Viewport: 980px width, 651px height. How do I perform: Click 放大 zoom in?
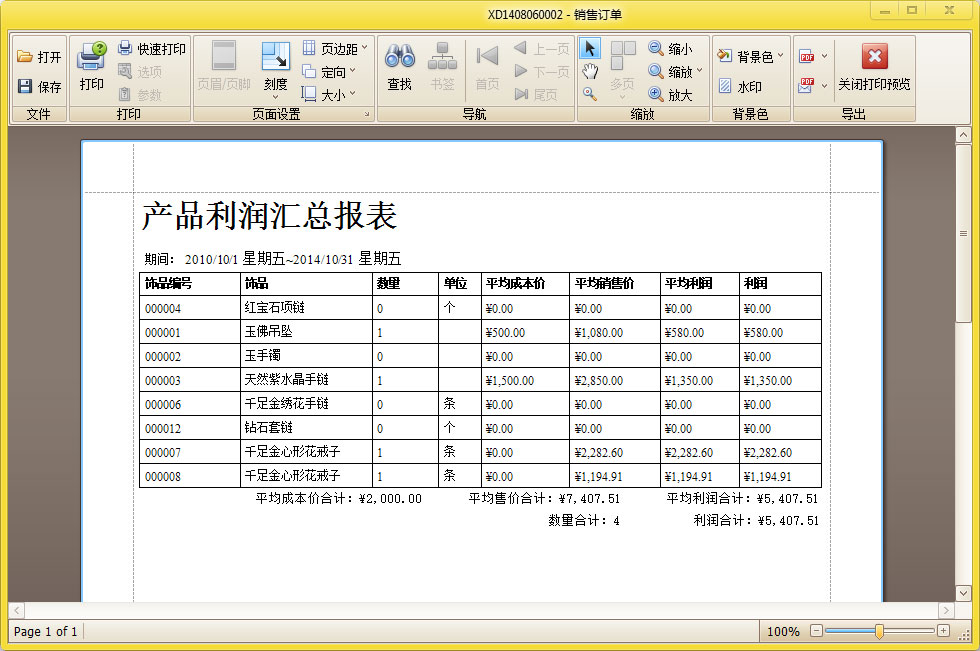pos(671,94)
